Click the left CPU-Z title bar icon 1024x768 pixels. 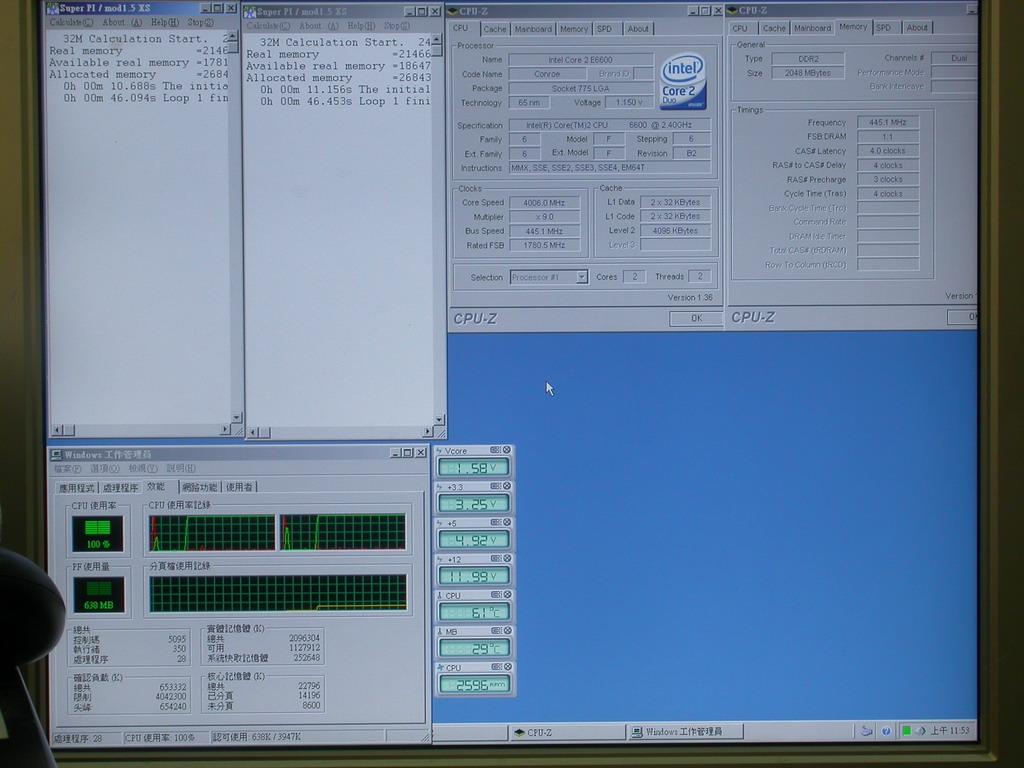tap(453, 10)
